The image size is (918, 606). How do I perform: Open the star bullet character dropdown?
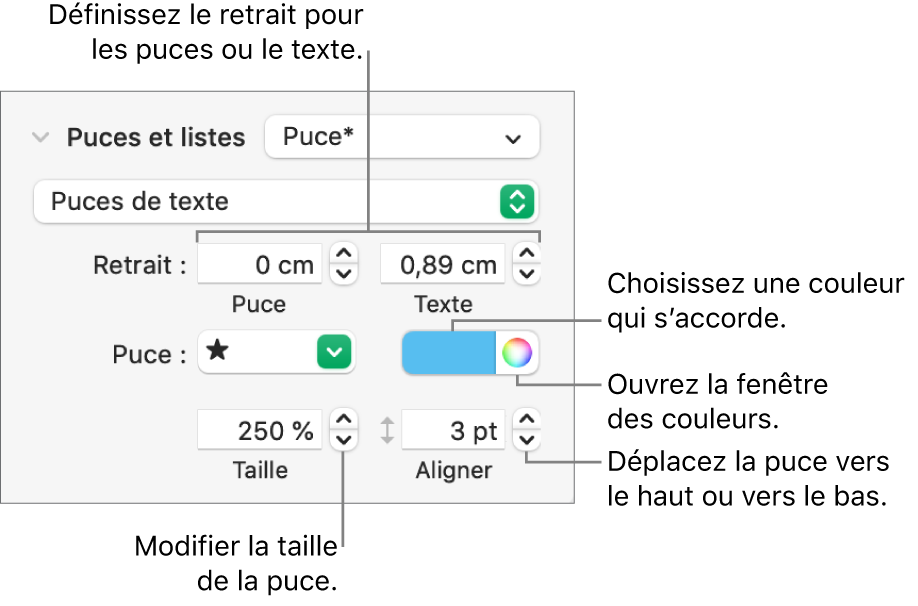pos(336,353)
